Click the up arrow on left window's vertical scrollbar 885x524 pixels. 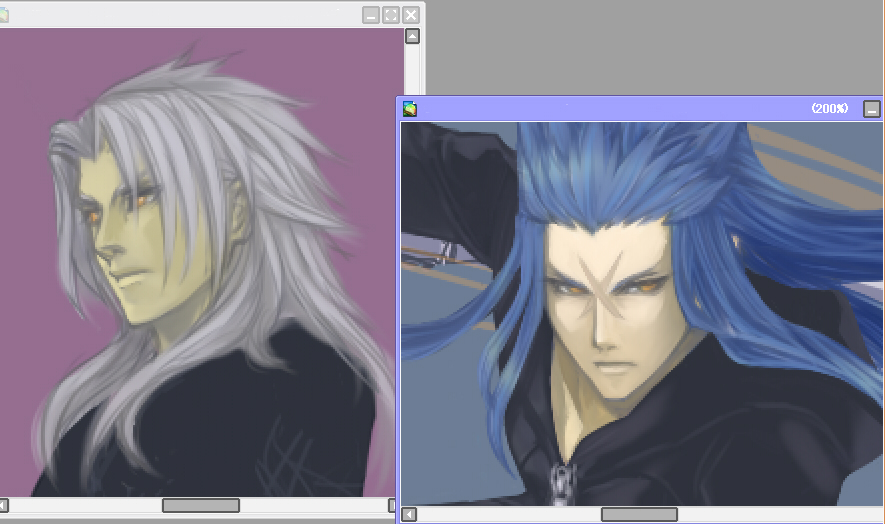[413, 36]
